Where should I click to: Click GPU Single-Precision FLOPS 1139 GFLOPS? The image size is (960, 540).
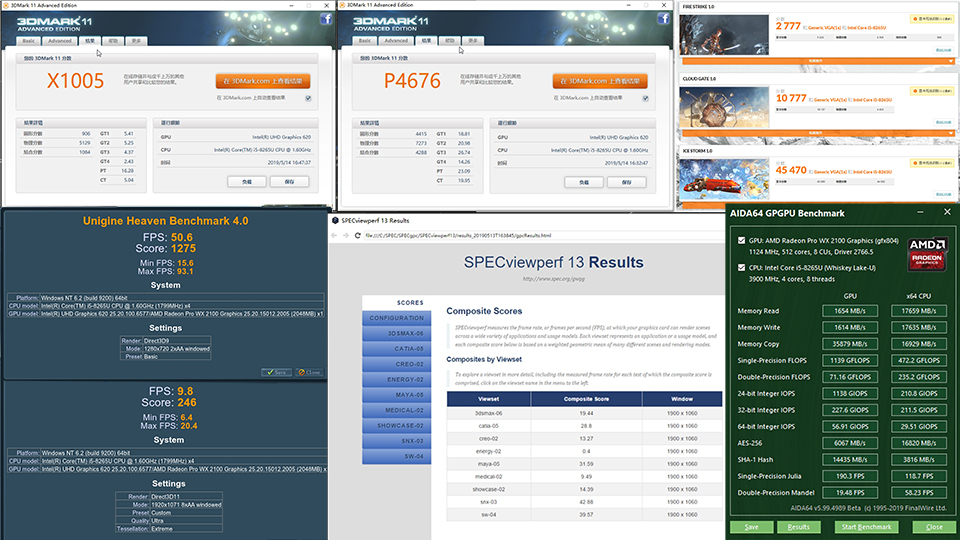(850, 361)
